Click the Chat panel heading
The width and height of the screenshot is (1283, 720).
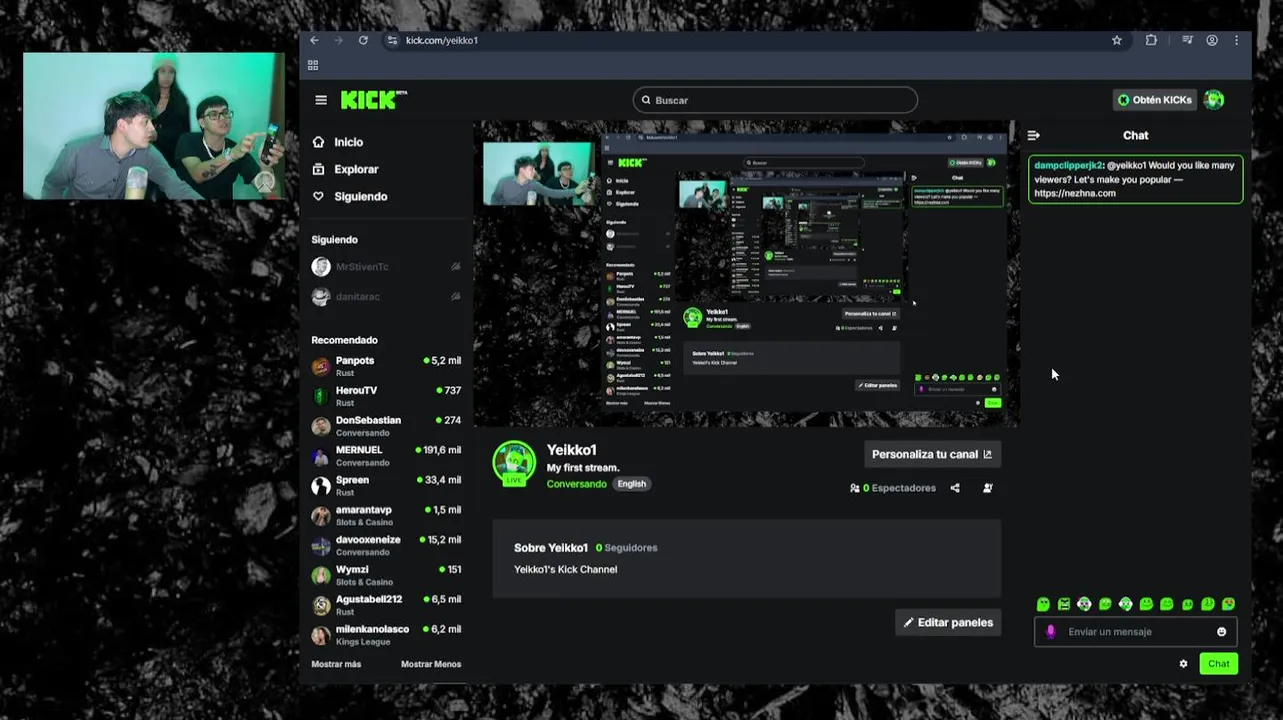click(x=1136, y=135)
